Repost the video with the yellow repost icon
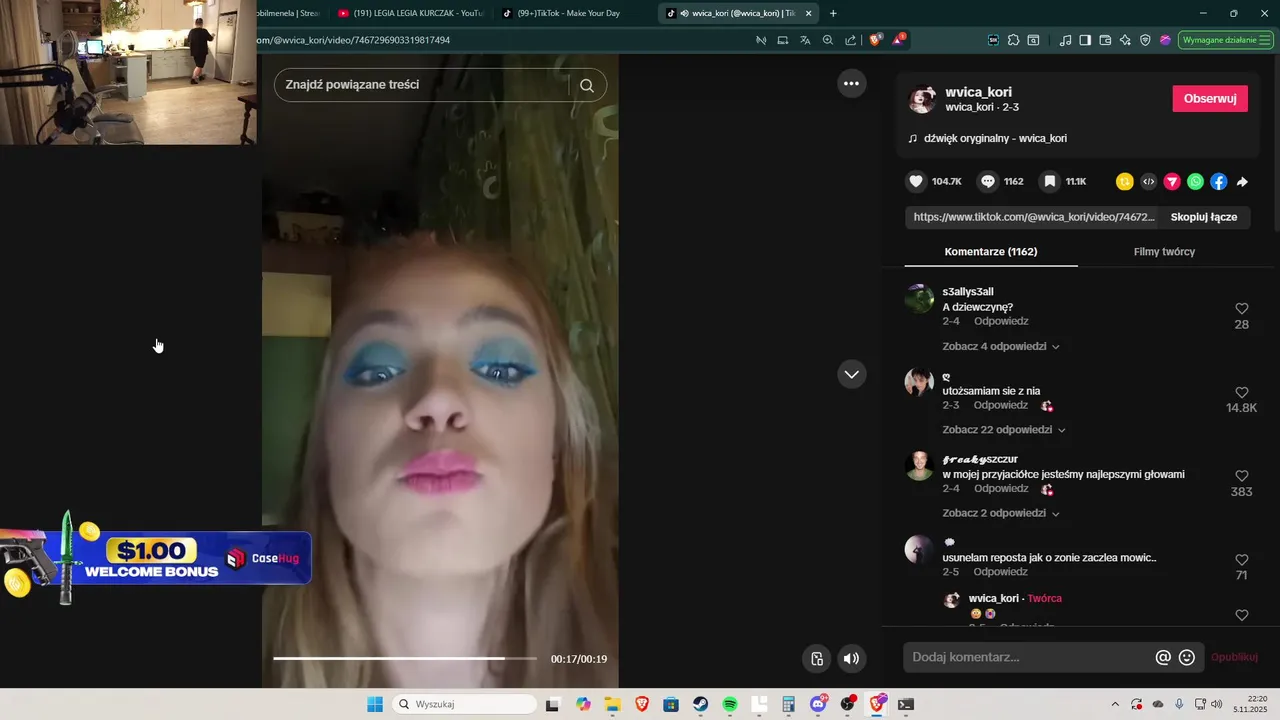Viewport: 1280px width, 720px height. click(x=1125, y=181)
